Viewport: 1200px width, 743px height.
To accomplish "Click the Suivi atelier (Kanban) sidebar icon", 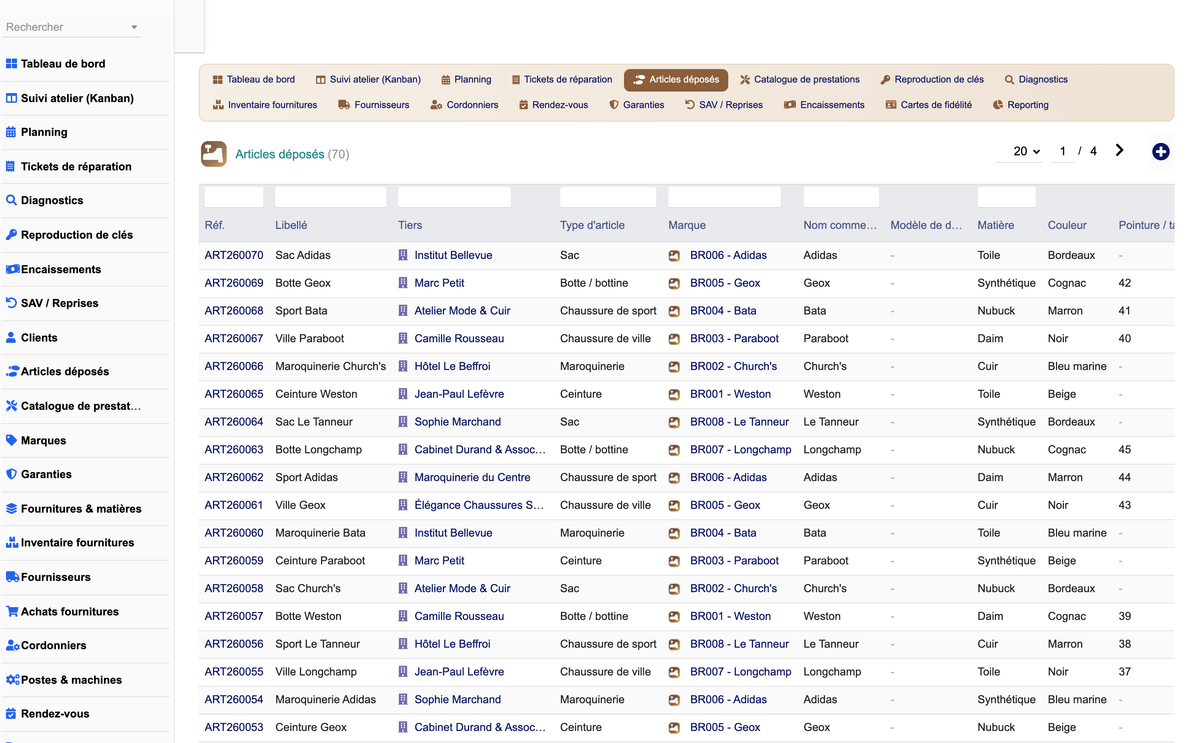I will click(x=12, y=98).
